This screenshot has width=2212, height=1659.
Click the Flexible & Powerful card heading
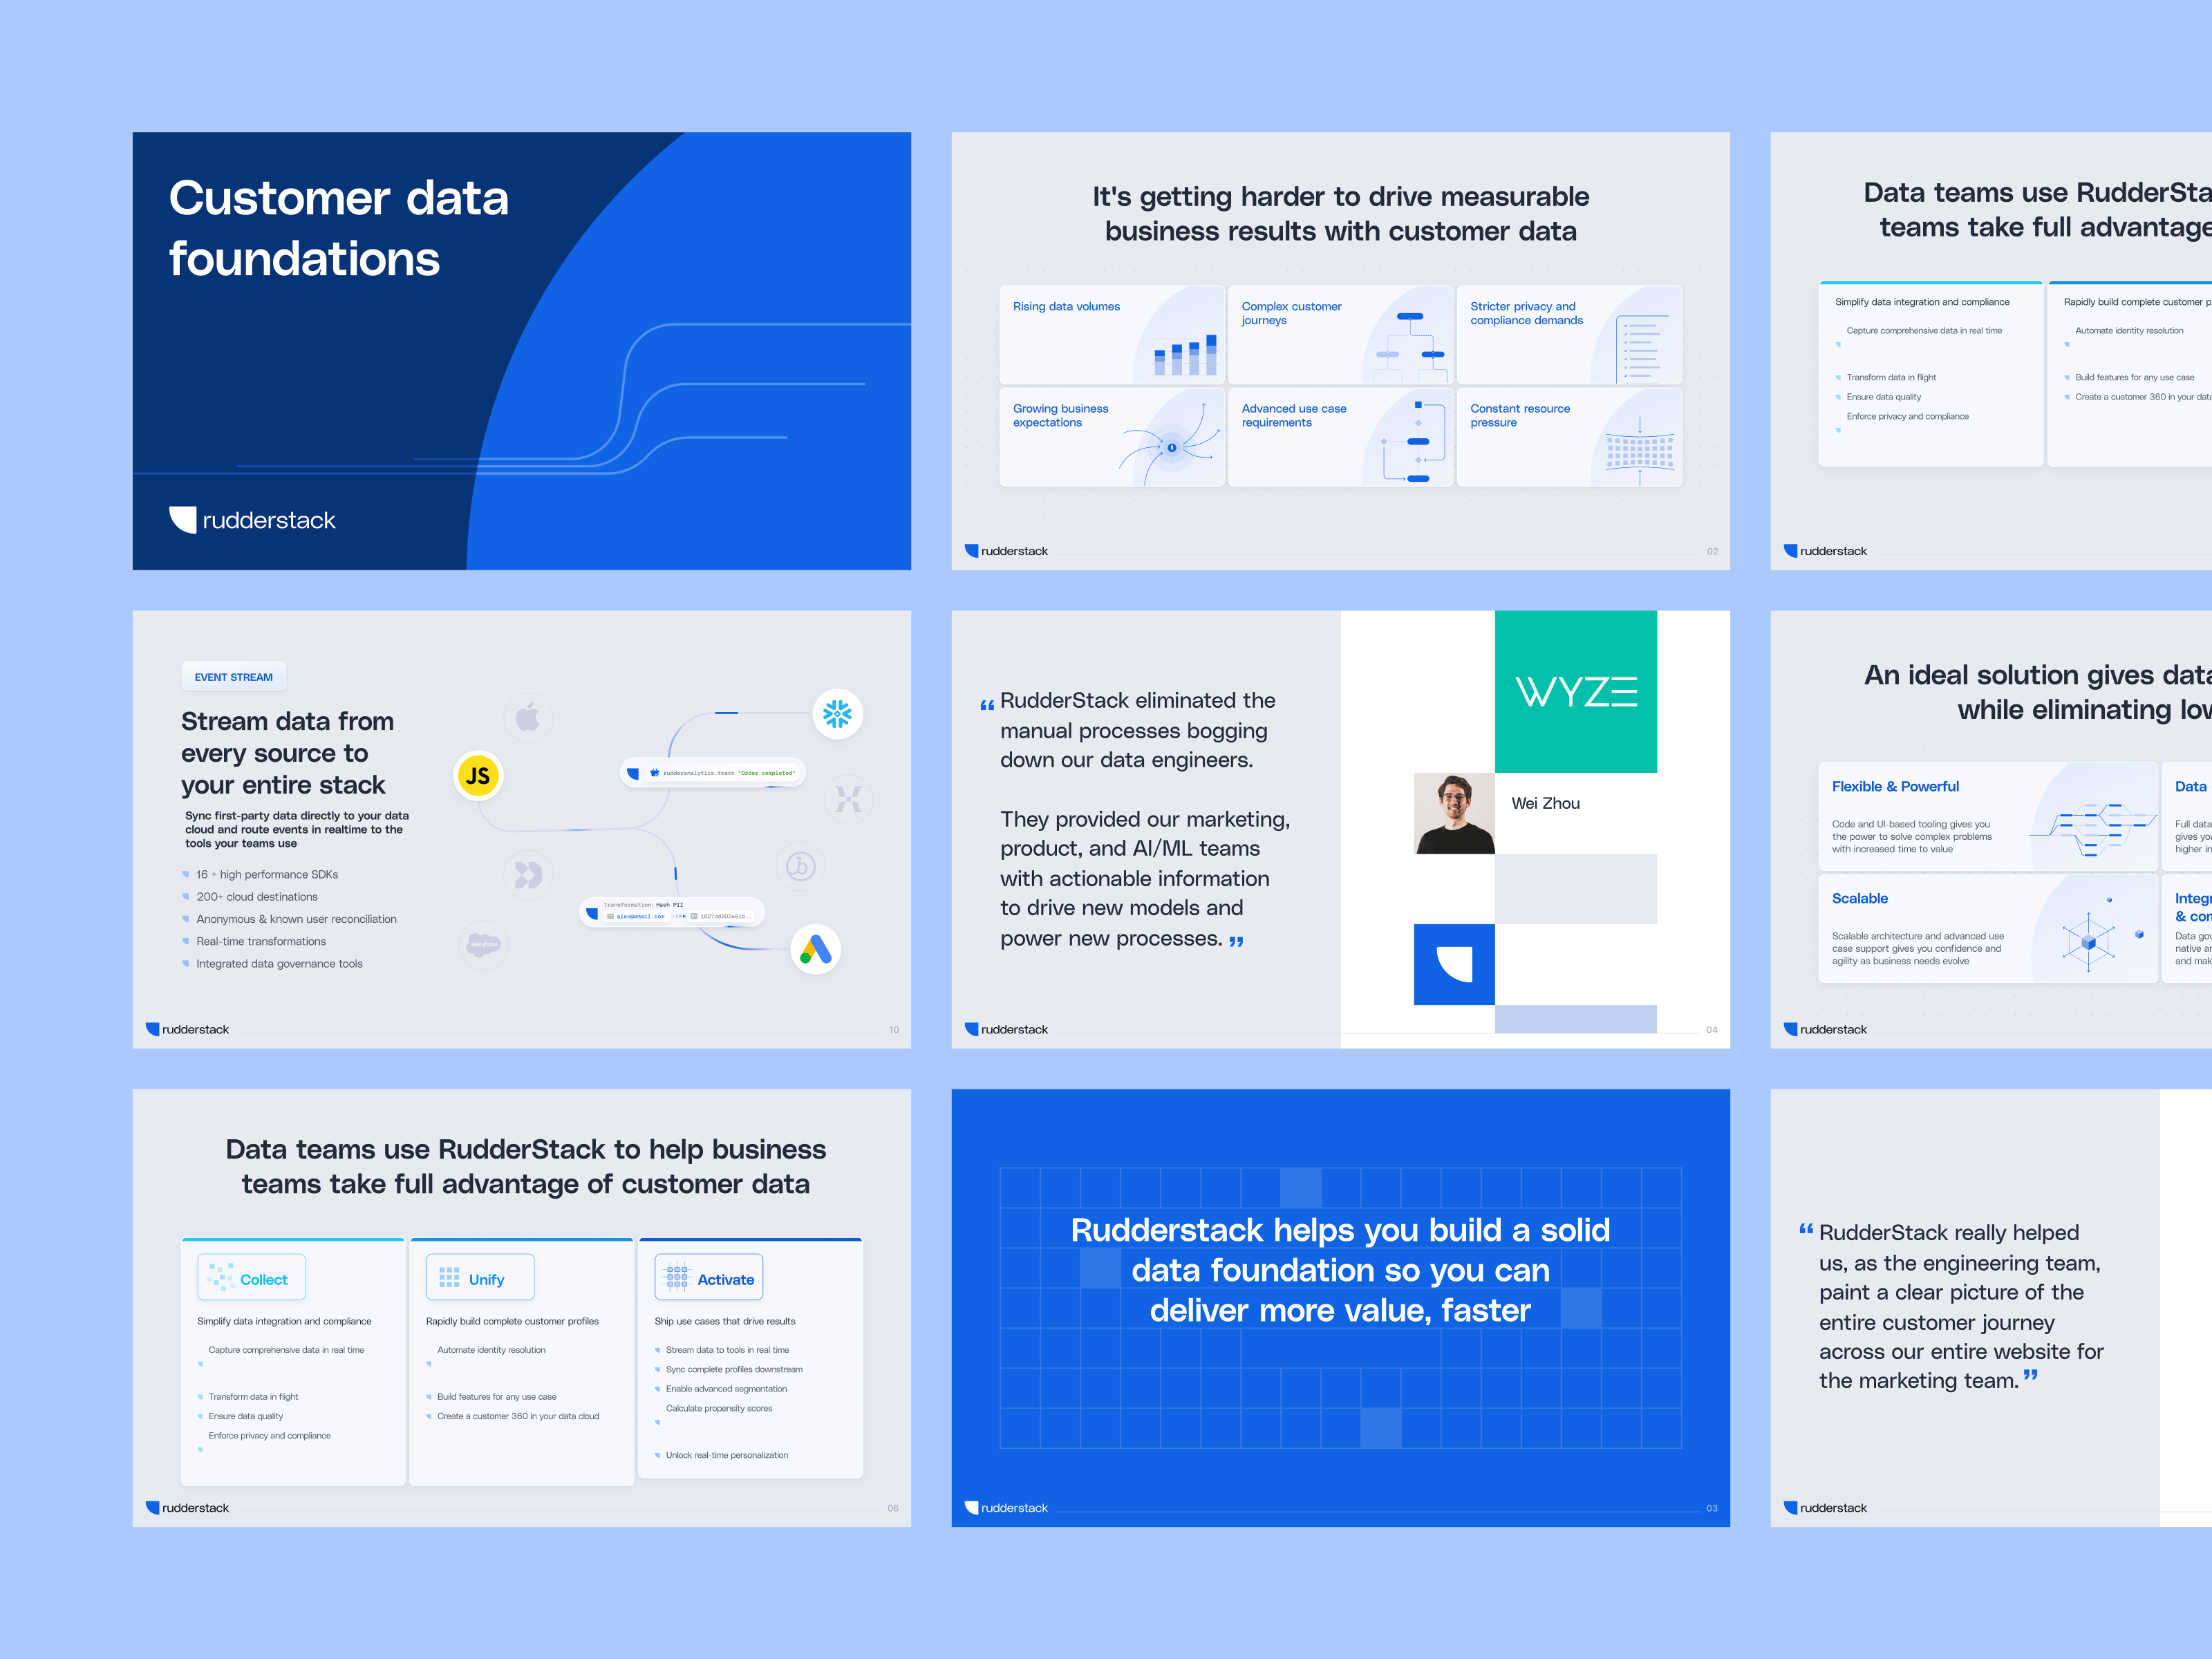[x=1895, y=787]
